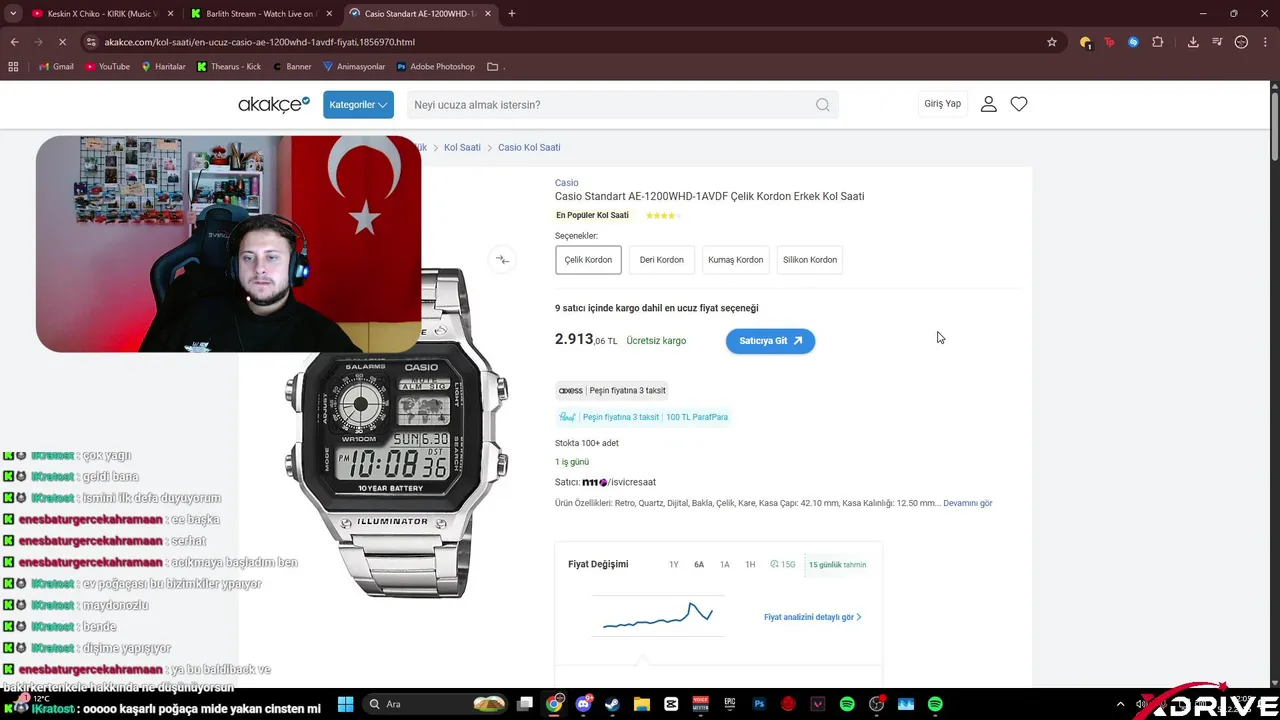Open the browser downloads icon

pos(1193,42)
